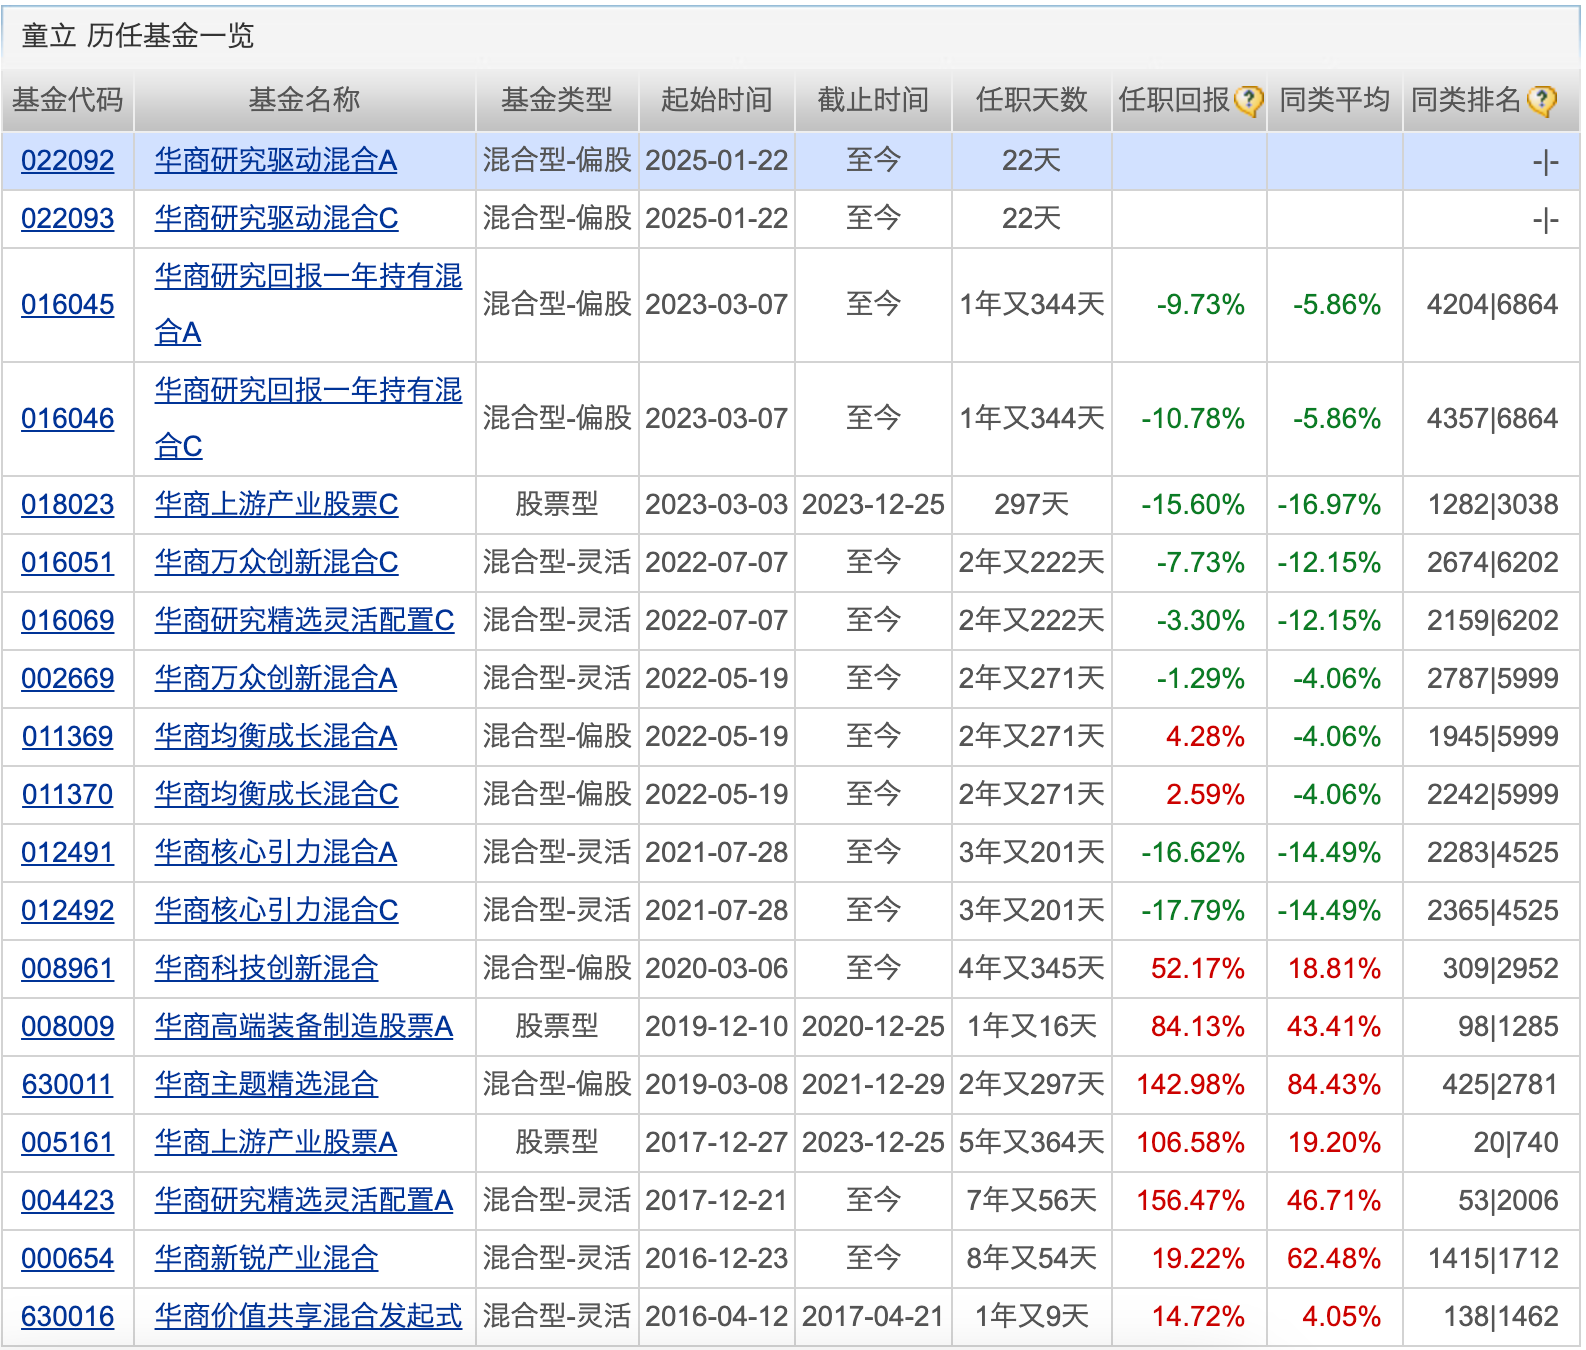This screenshot has height=1350, width=1586.
Task: Open fund code 022093 link
Action: 67,218
